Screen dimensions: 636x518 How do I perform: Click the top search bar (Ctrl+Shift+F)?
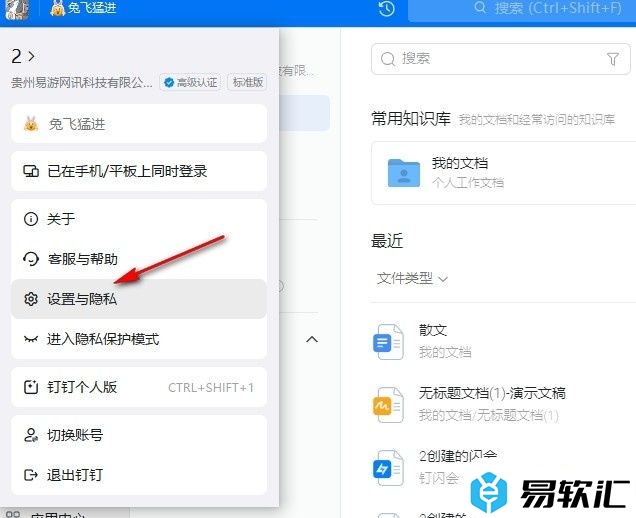coord(522,10)
